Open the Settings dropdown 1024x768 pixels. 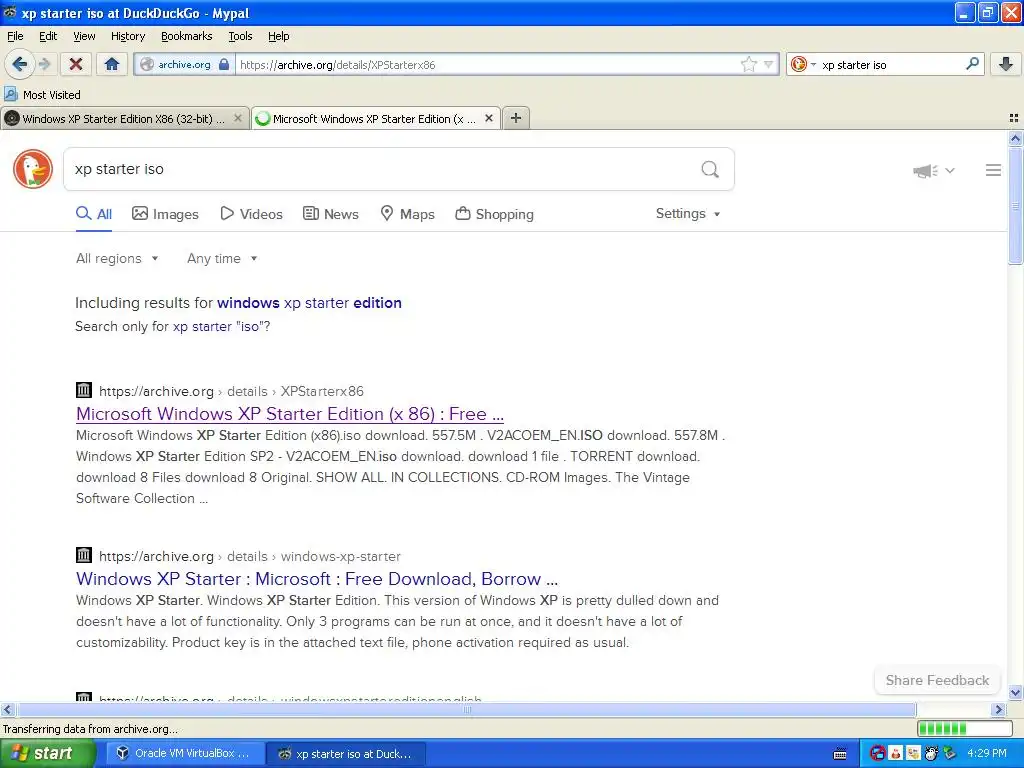click(x=688, y=214)
